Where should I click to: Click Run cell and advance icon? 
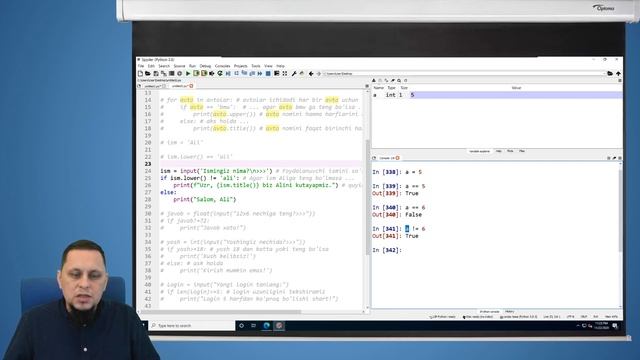(x=204, y=73)
